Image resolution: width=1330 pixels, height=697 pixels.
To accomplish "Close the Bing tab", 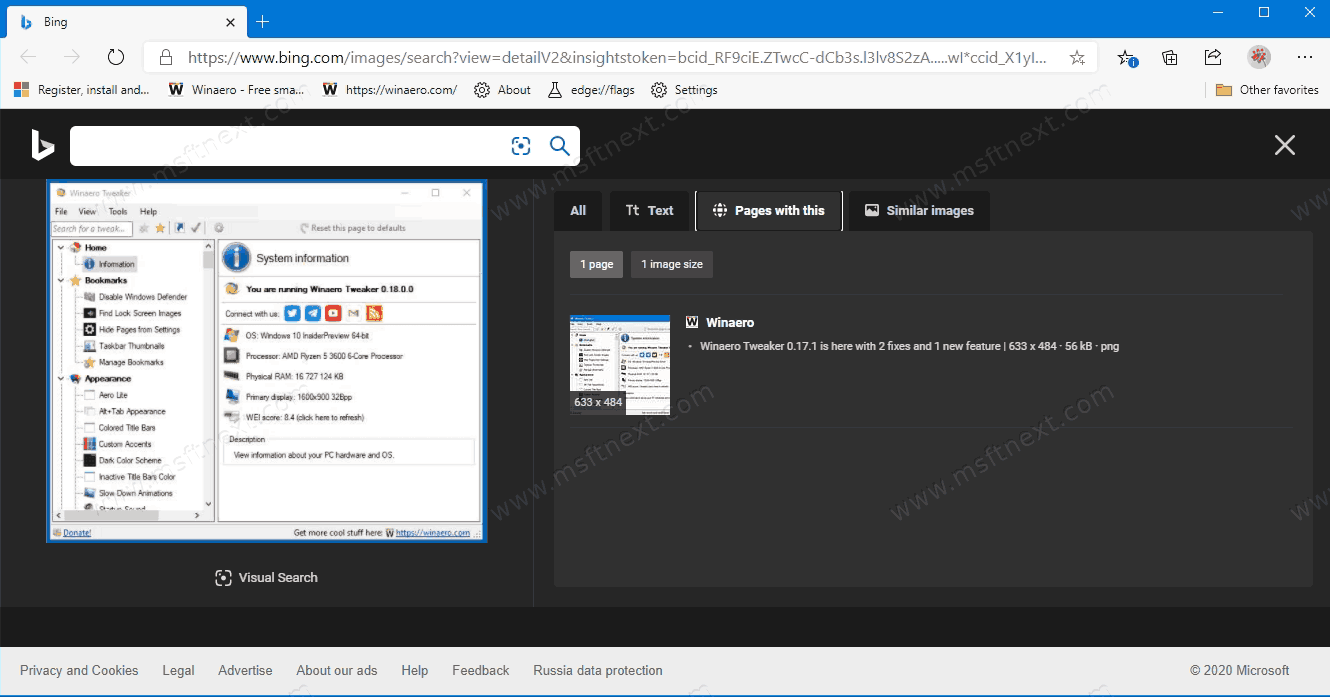I will click(x=231, y=22).
